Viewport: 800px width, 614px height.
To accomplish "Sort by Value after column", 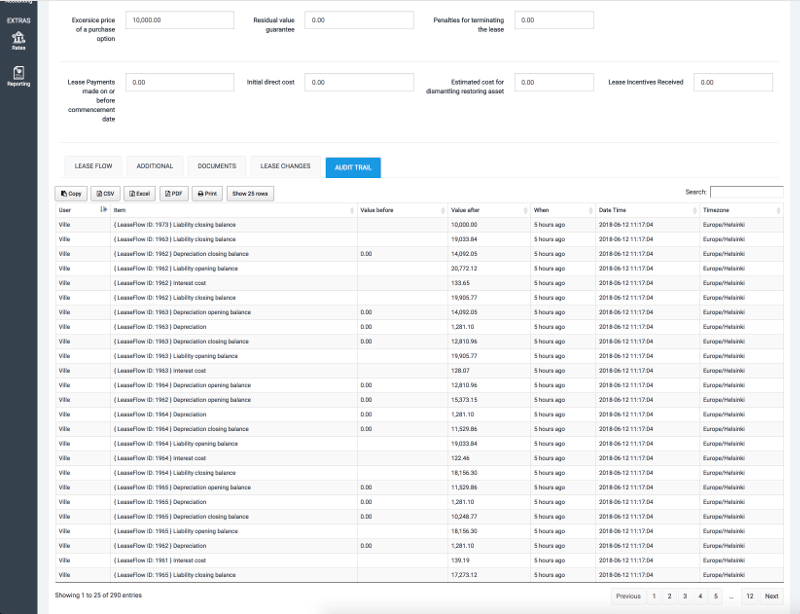I will [489, 210].
